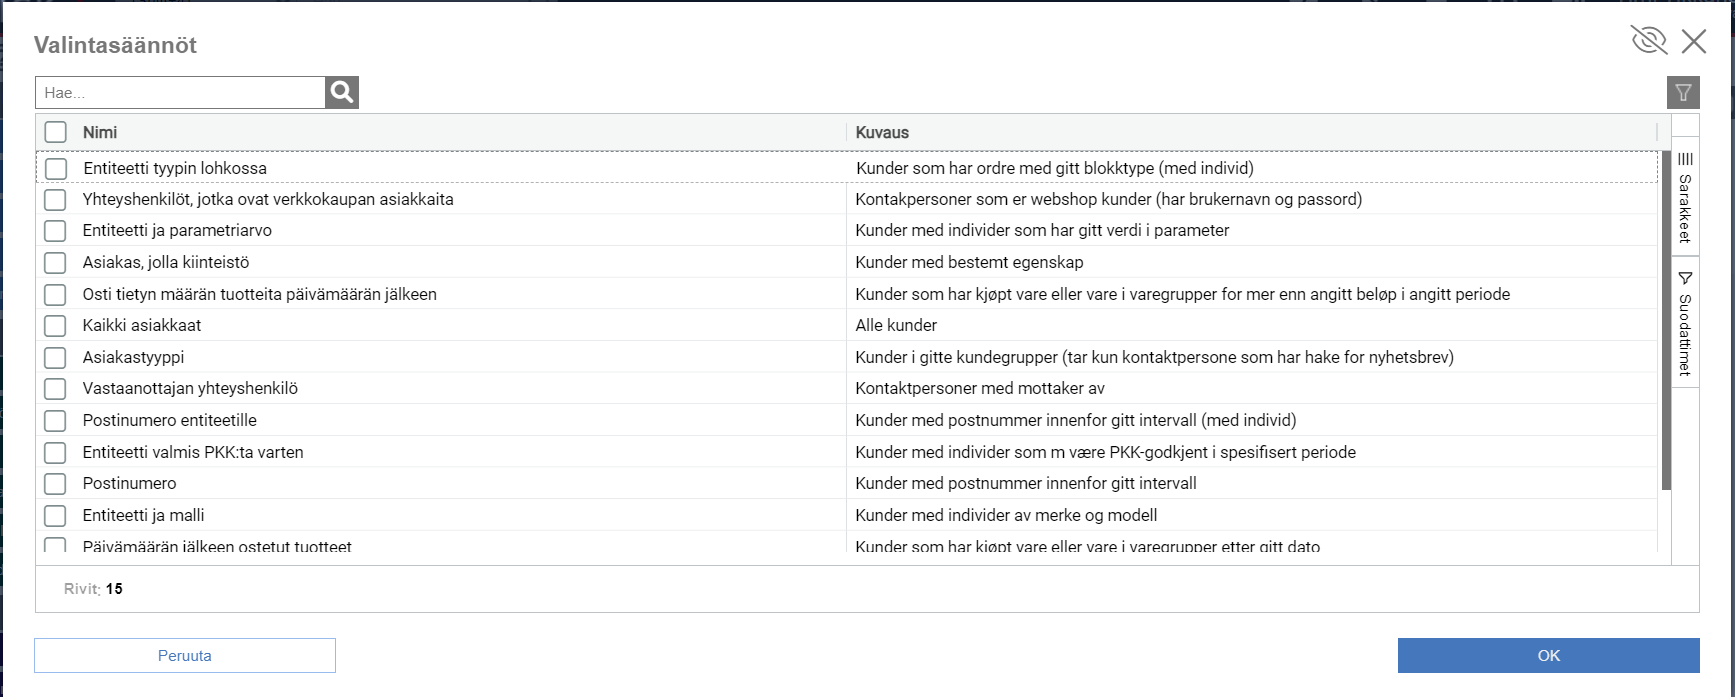Toggle the crossed-eye visibility icon
This screenshot has height=697, width=1735.
1649,41
